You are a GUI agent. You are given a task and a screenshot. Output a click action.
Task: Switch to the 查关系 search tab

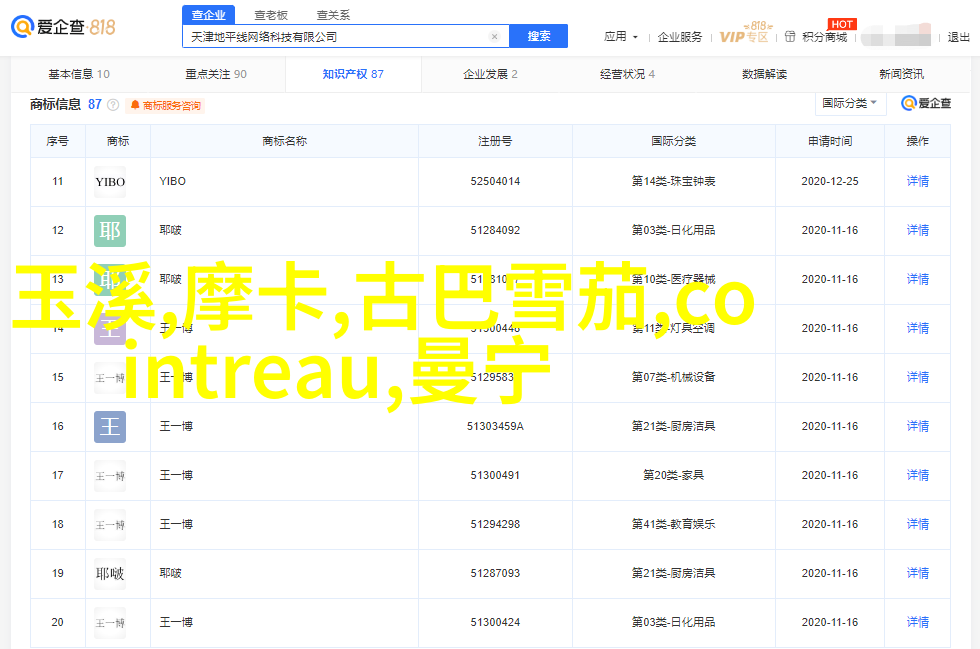(333, 15)
